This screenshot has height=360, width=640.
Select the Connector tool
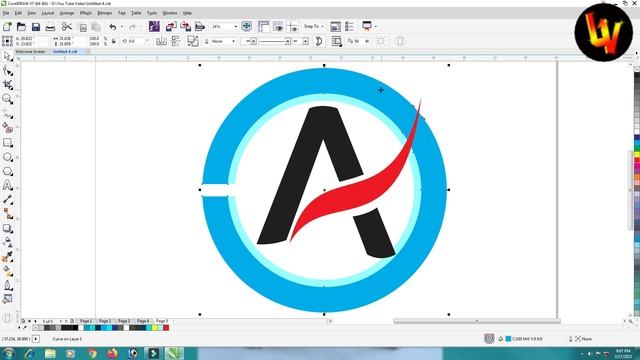7,214
